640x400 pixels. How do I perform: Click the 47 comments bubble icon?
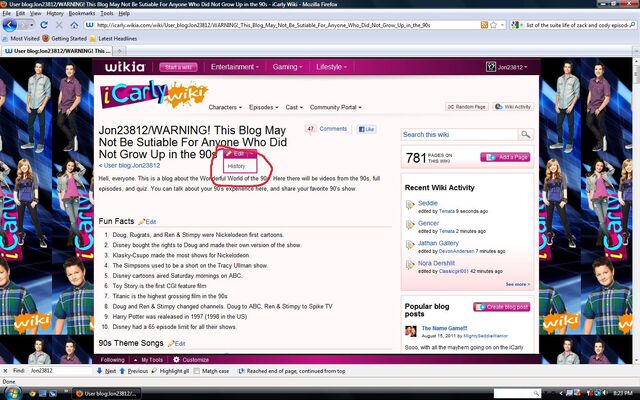click(310, 129)
